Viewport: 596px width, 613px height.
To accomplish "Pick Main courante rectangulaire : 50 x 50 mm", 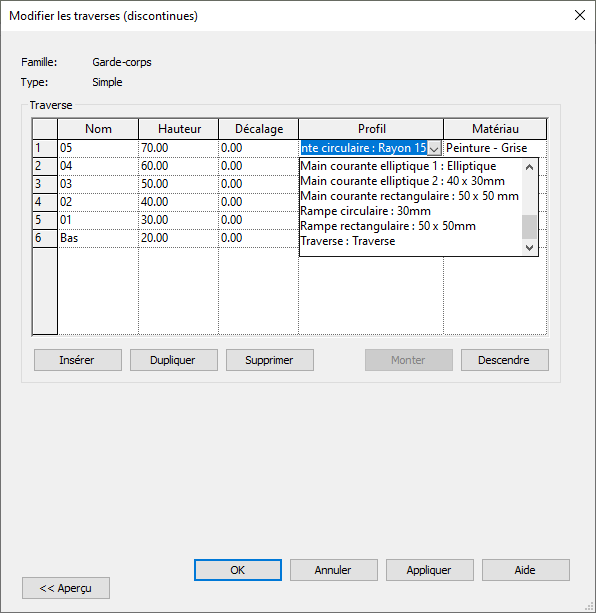I will pos(410,196).
